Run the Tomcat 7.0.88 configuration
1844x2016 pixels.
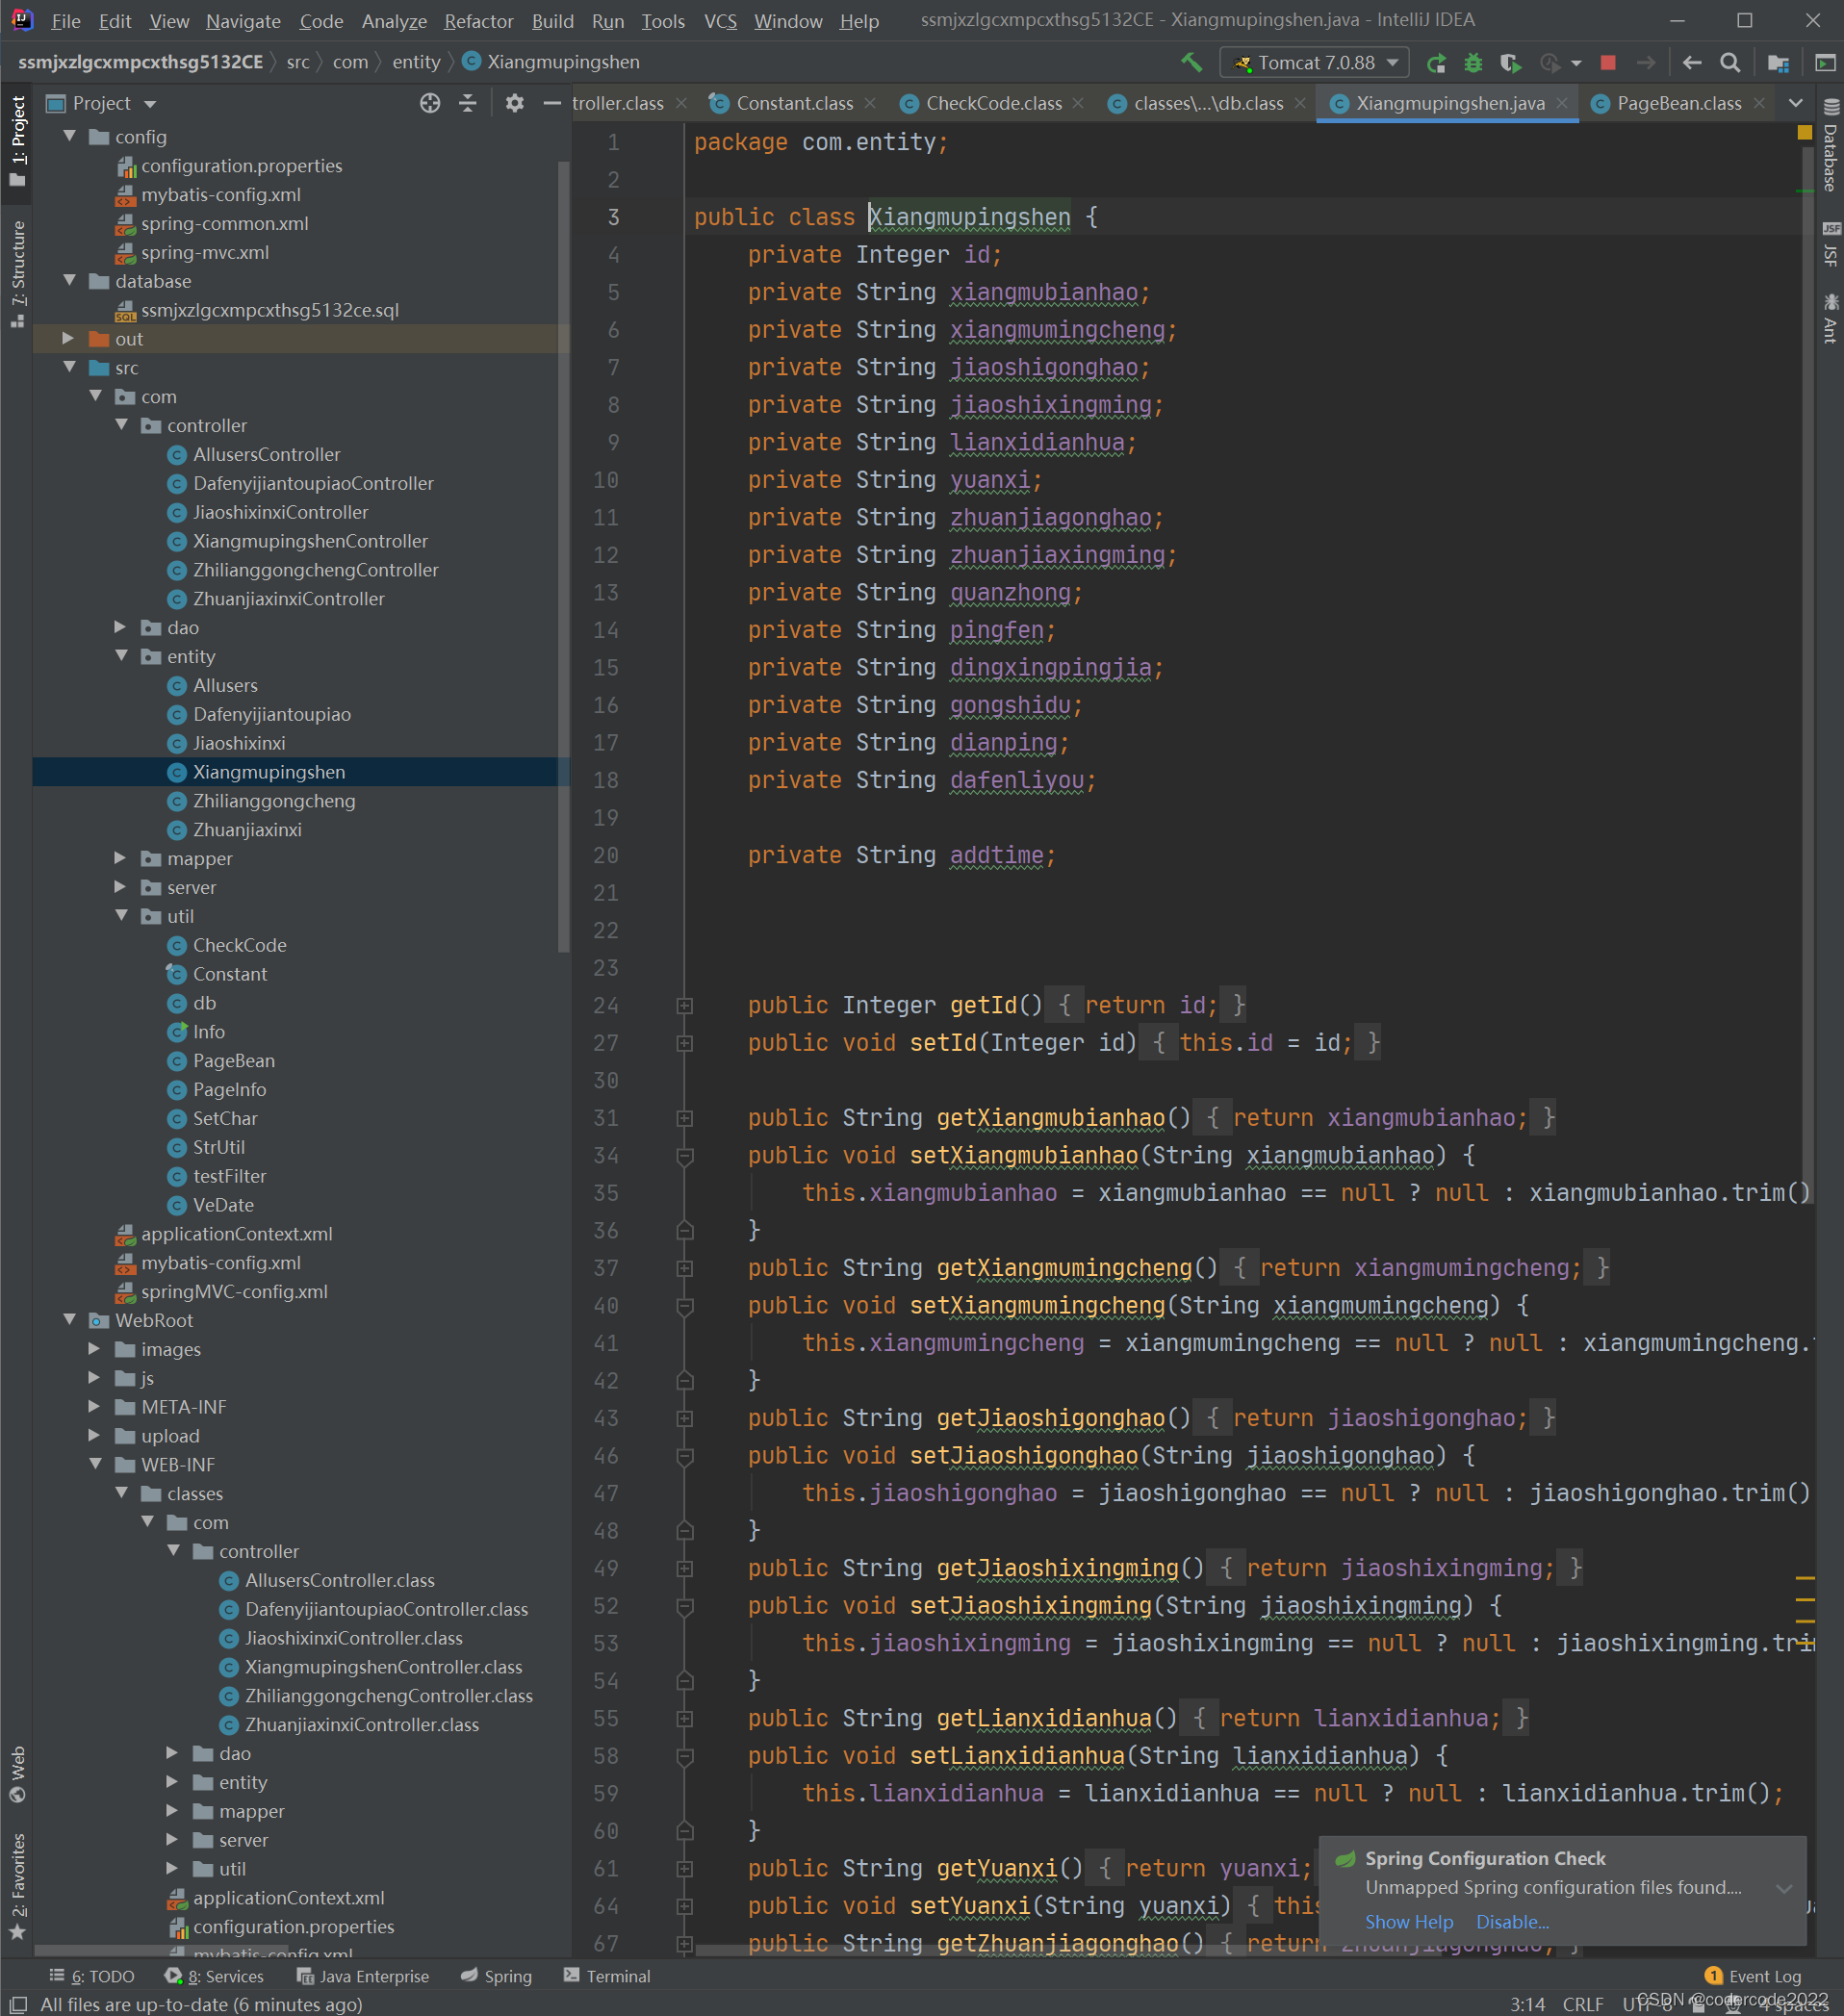click(x=1436, y=62)
